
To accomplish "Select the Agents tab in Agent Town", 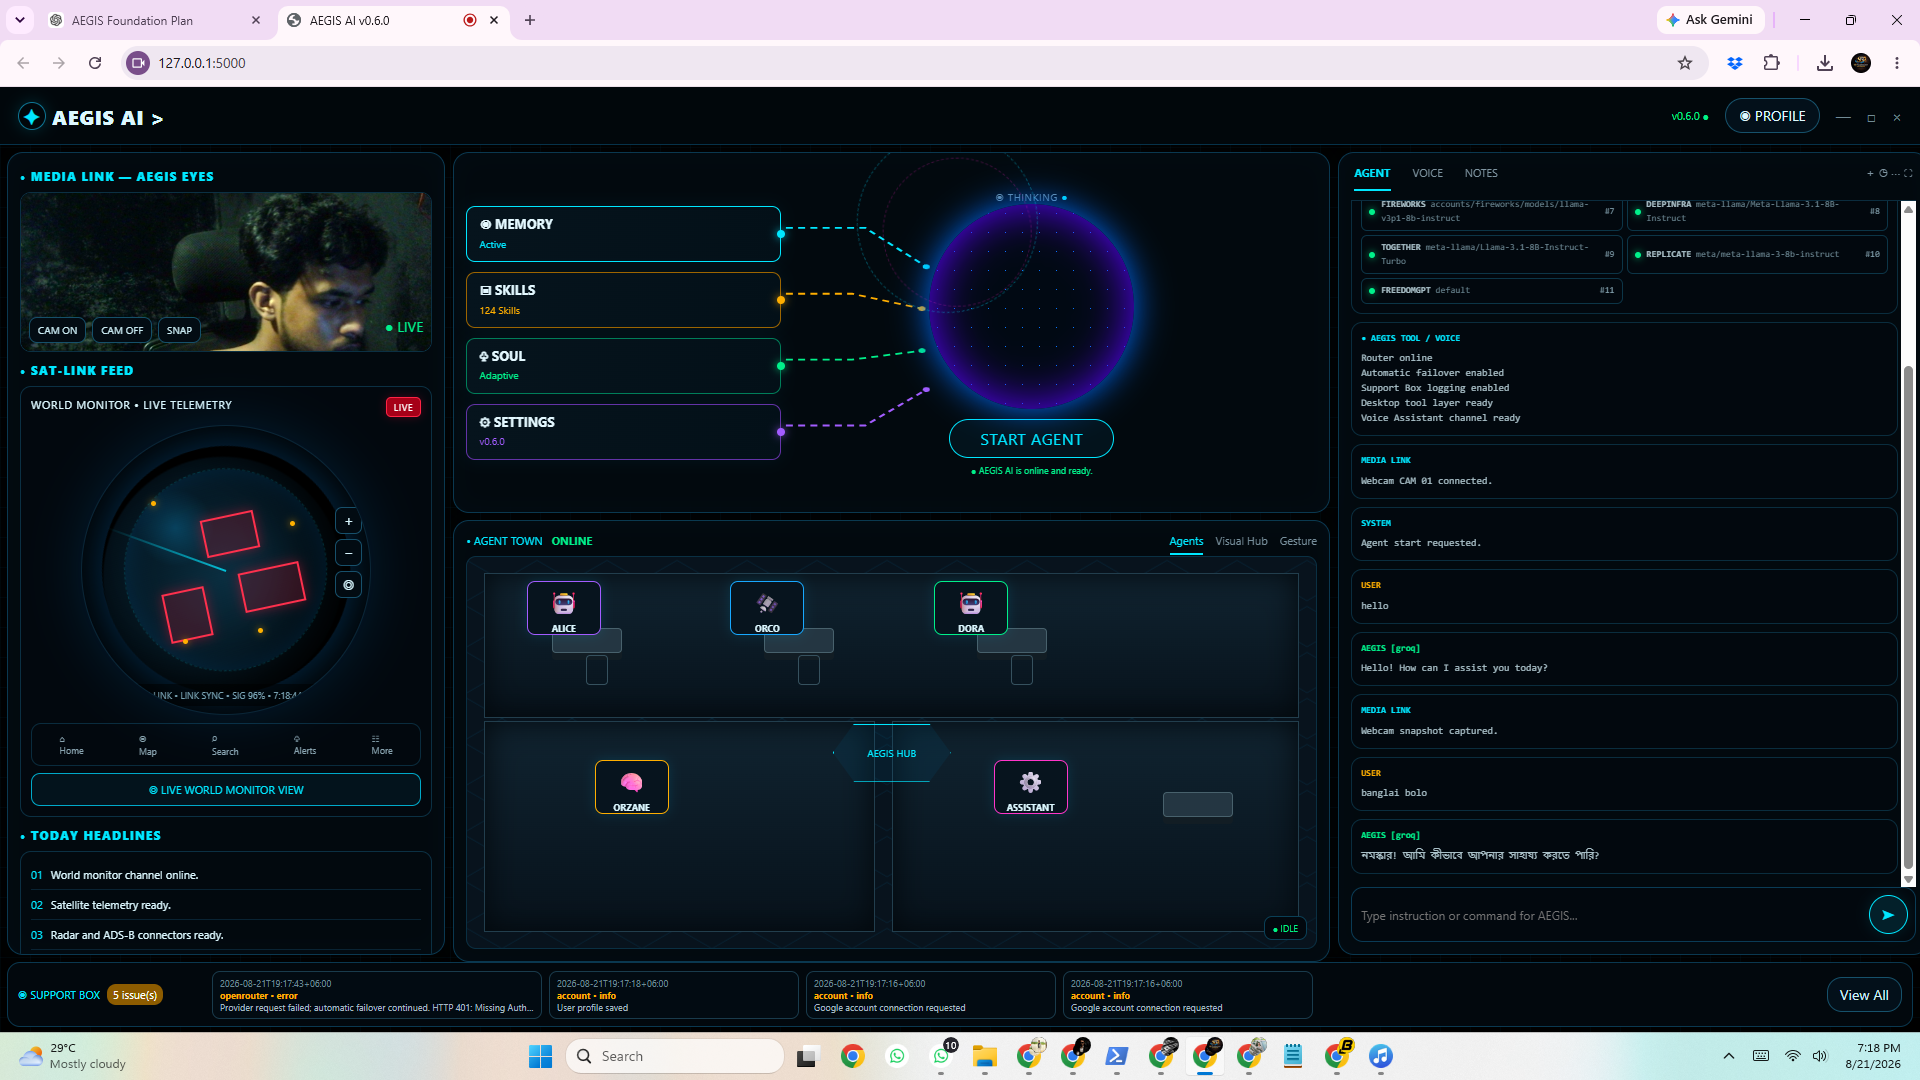I will point(1186,541).
